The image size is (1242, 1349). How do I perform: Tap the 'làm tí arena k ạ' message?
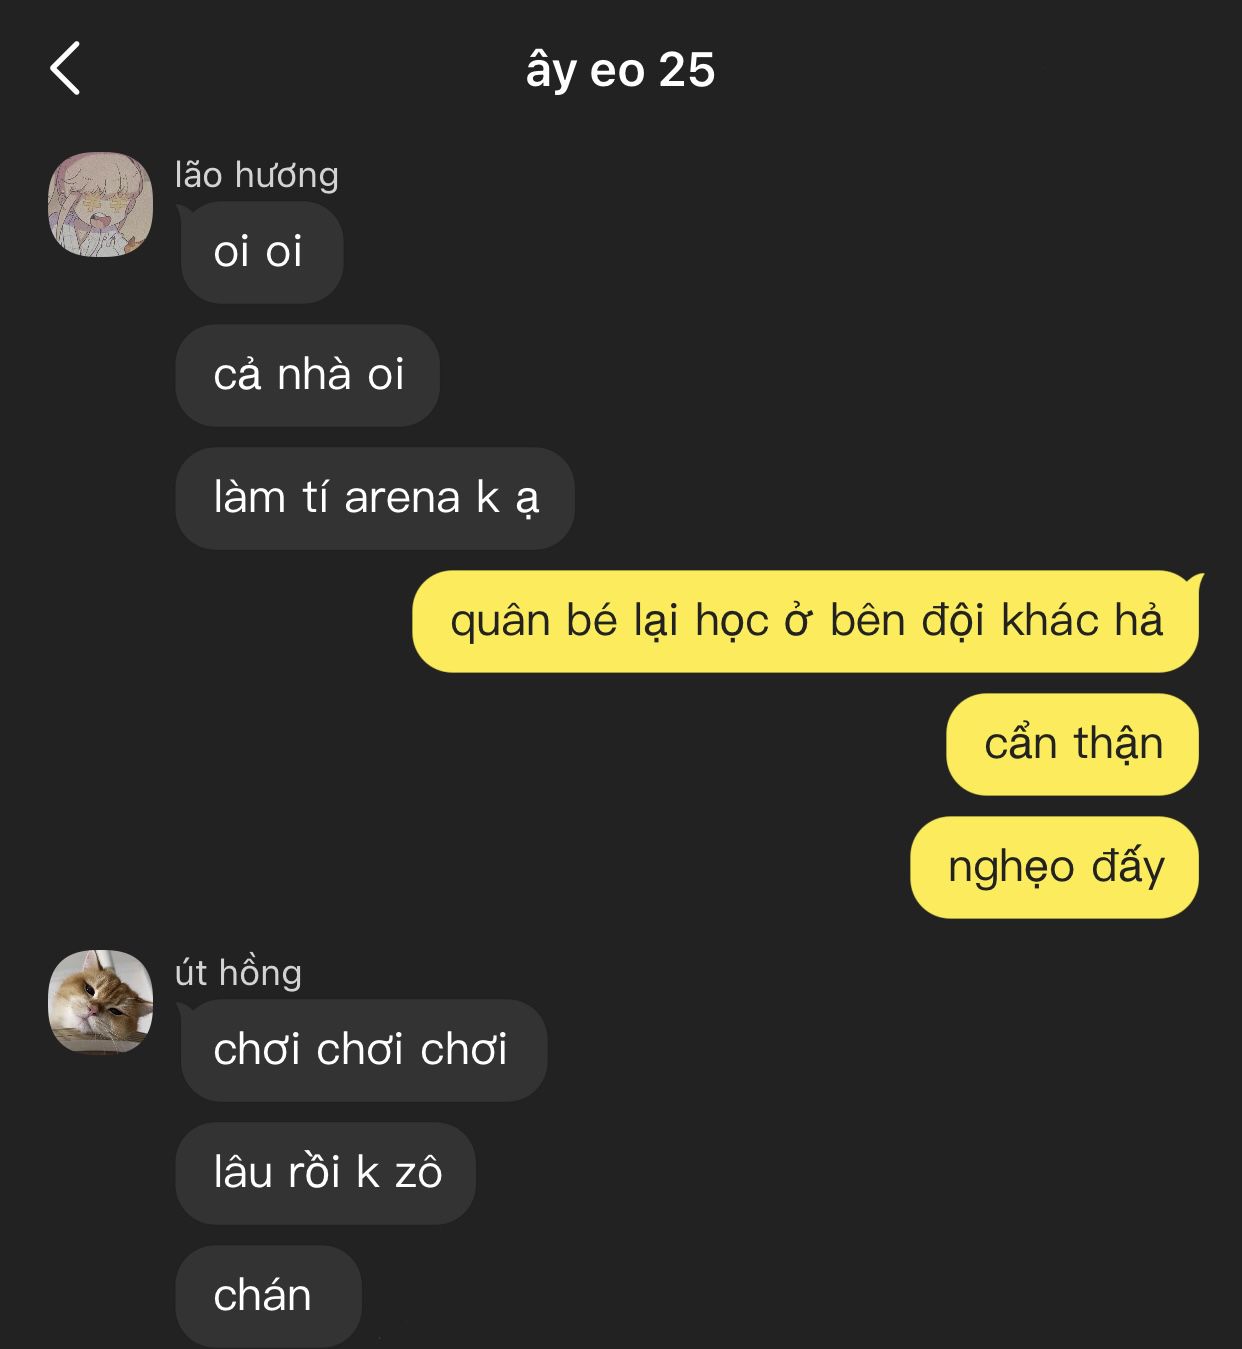coord(375,498)
